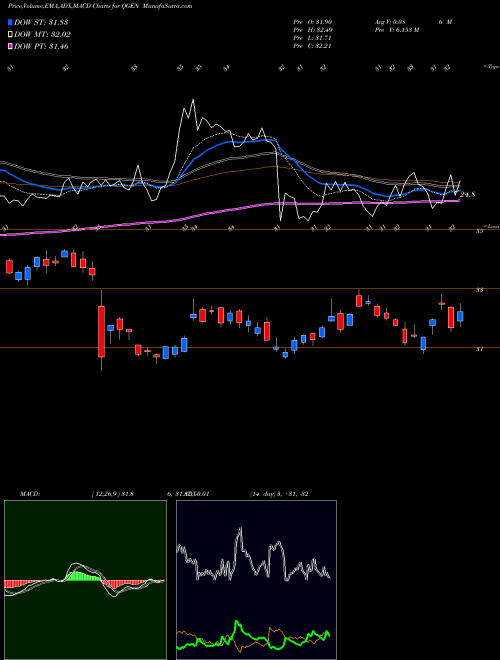Select the 'DOW MT: 32.02' legend label

click(42, 35)
